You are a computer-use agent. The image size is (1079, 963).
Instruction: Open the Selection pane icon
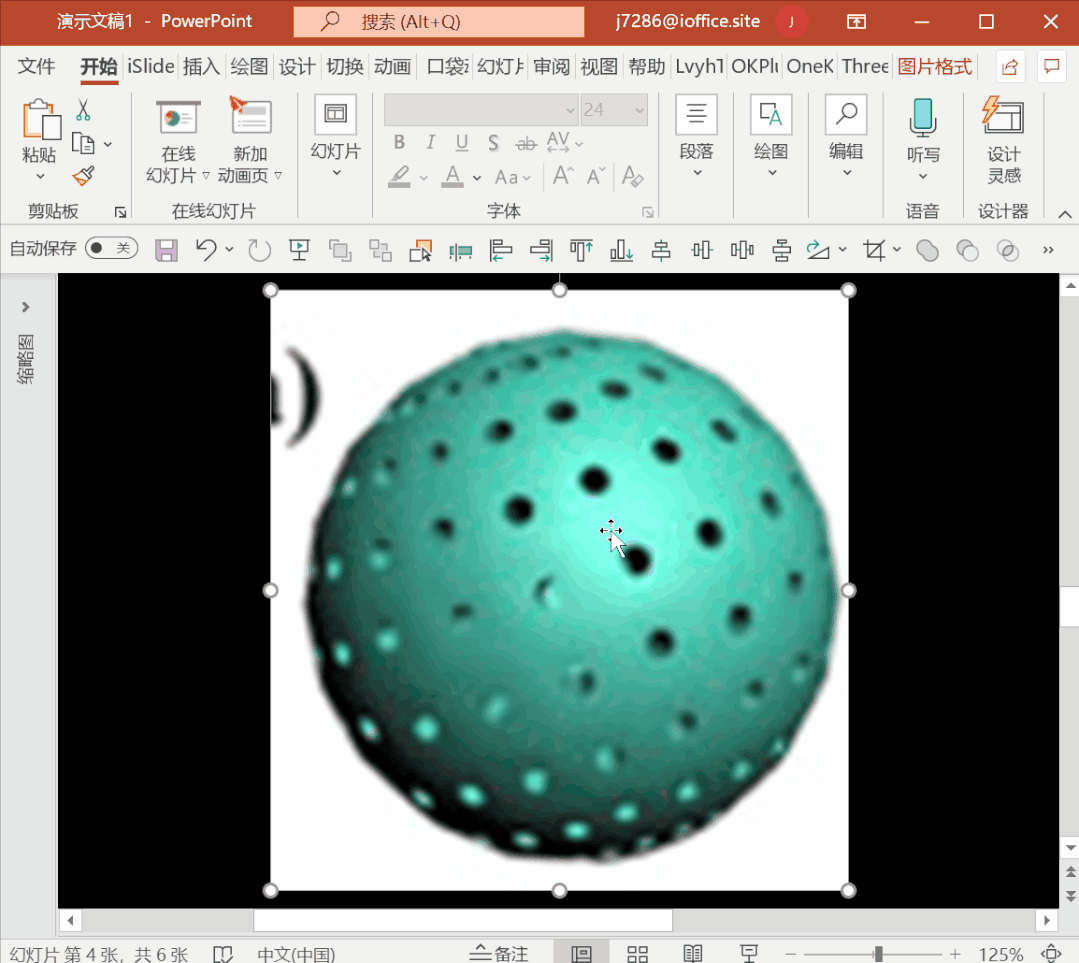coord(420,250)
